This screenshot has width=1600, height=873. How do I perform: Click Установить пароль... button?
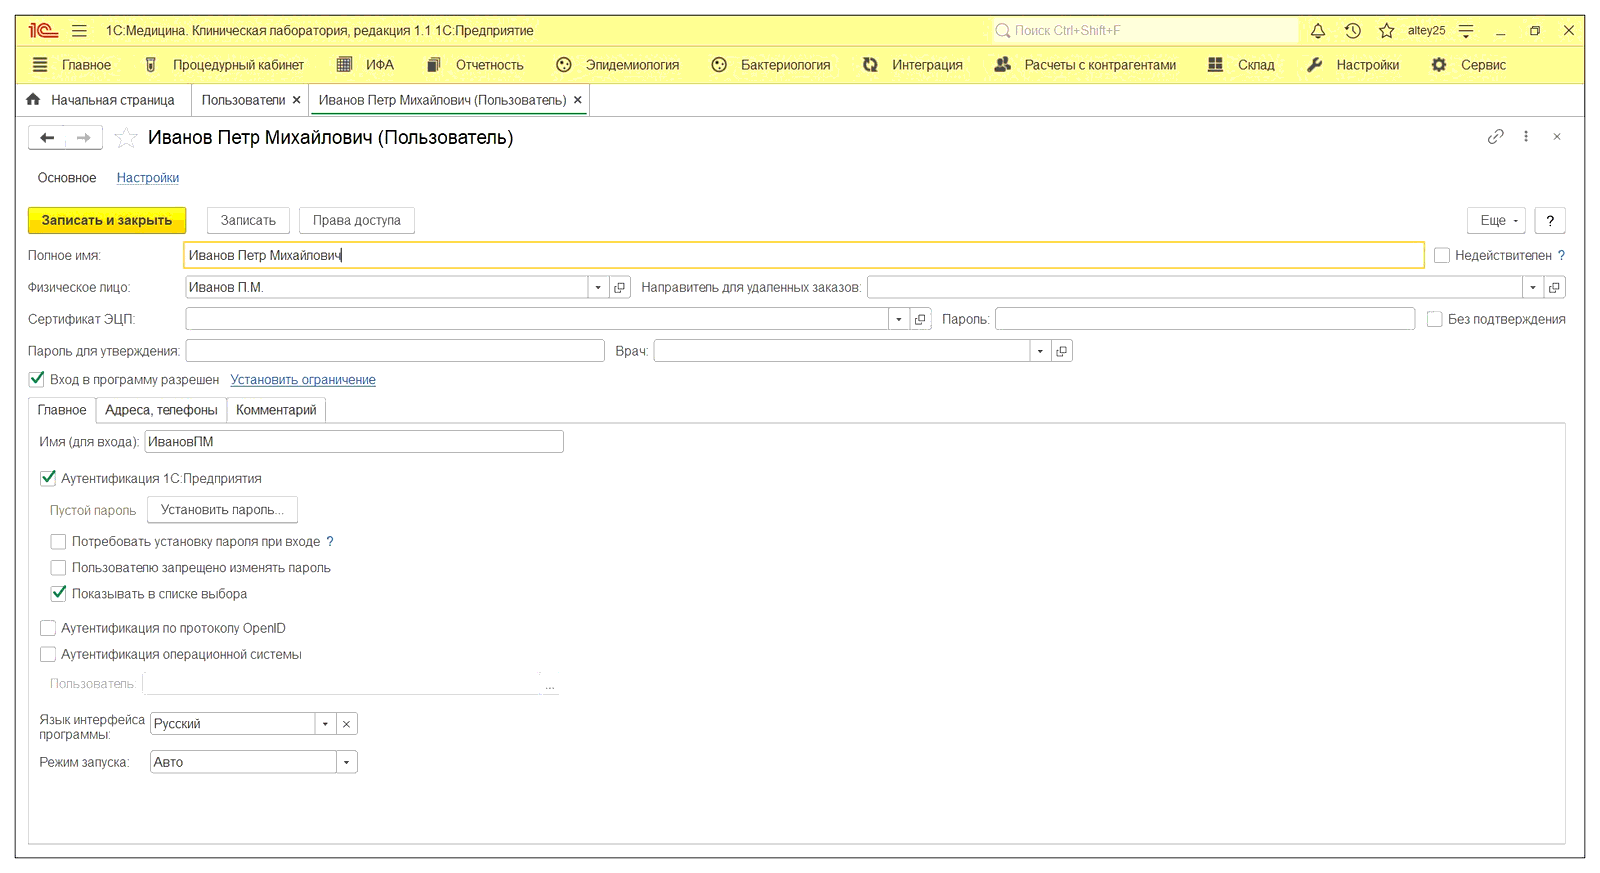[222, 510]
